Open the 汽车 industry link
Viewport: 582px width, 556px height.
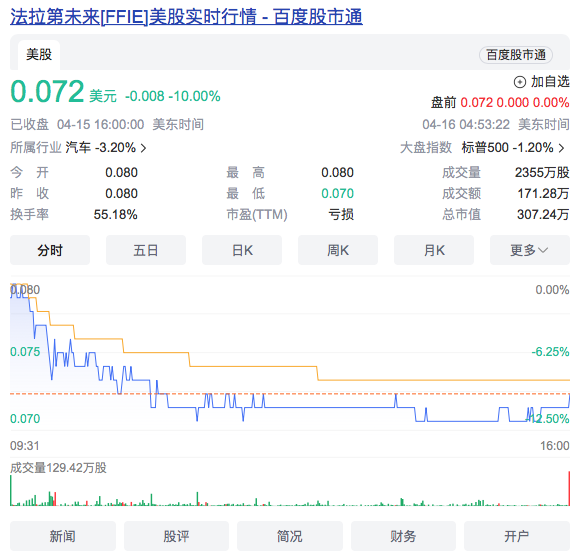pyautogui.click(x=78, y=148)
